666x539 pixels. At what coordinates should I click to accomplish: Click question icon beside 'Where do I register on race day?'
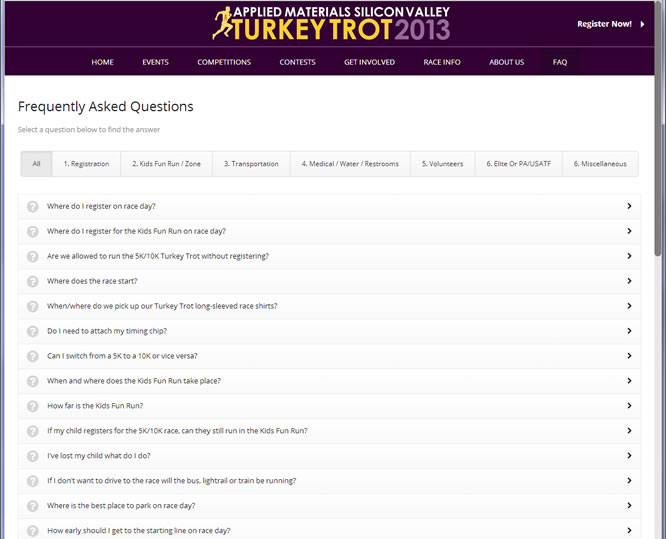pyautogui.click(x=32, y=206)
